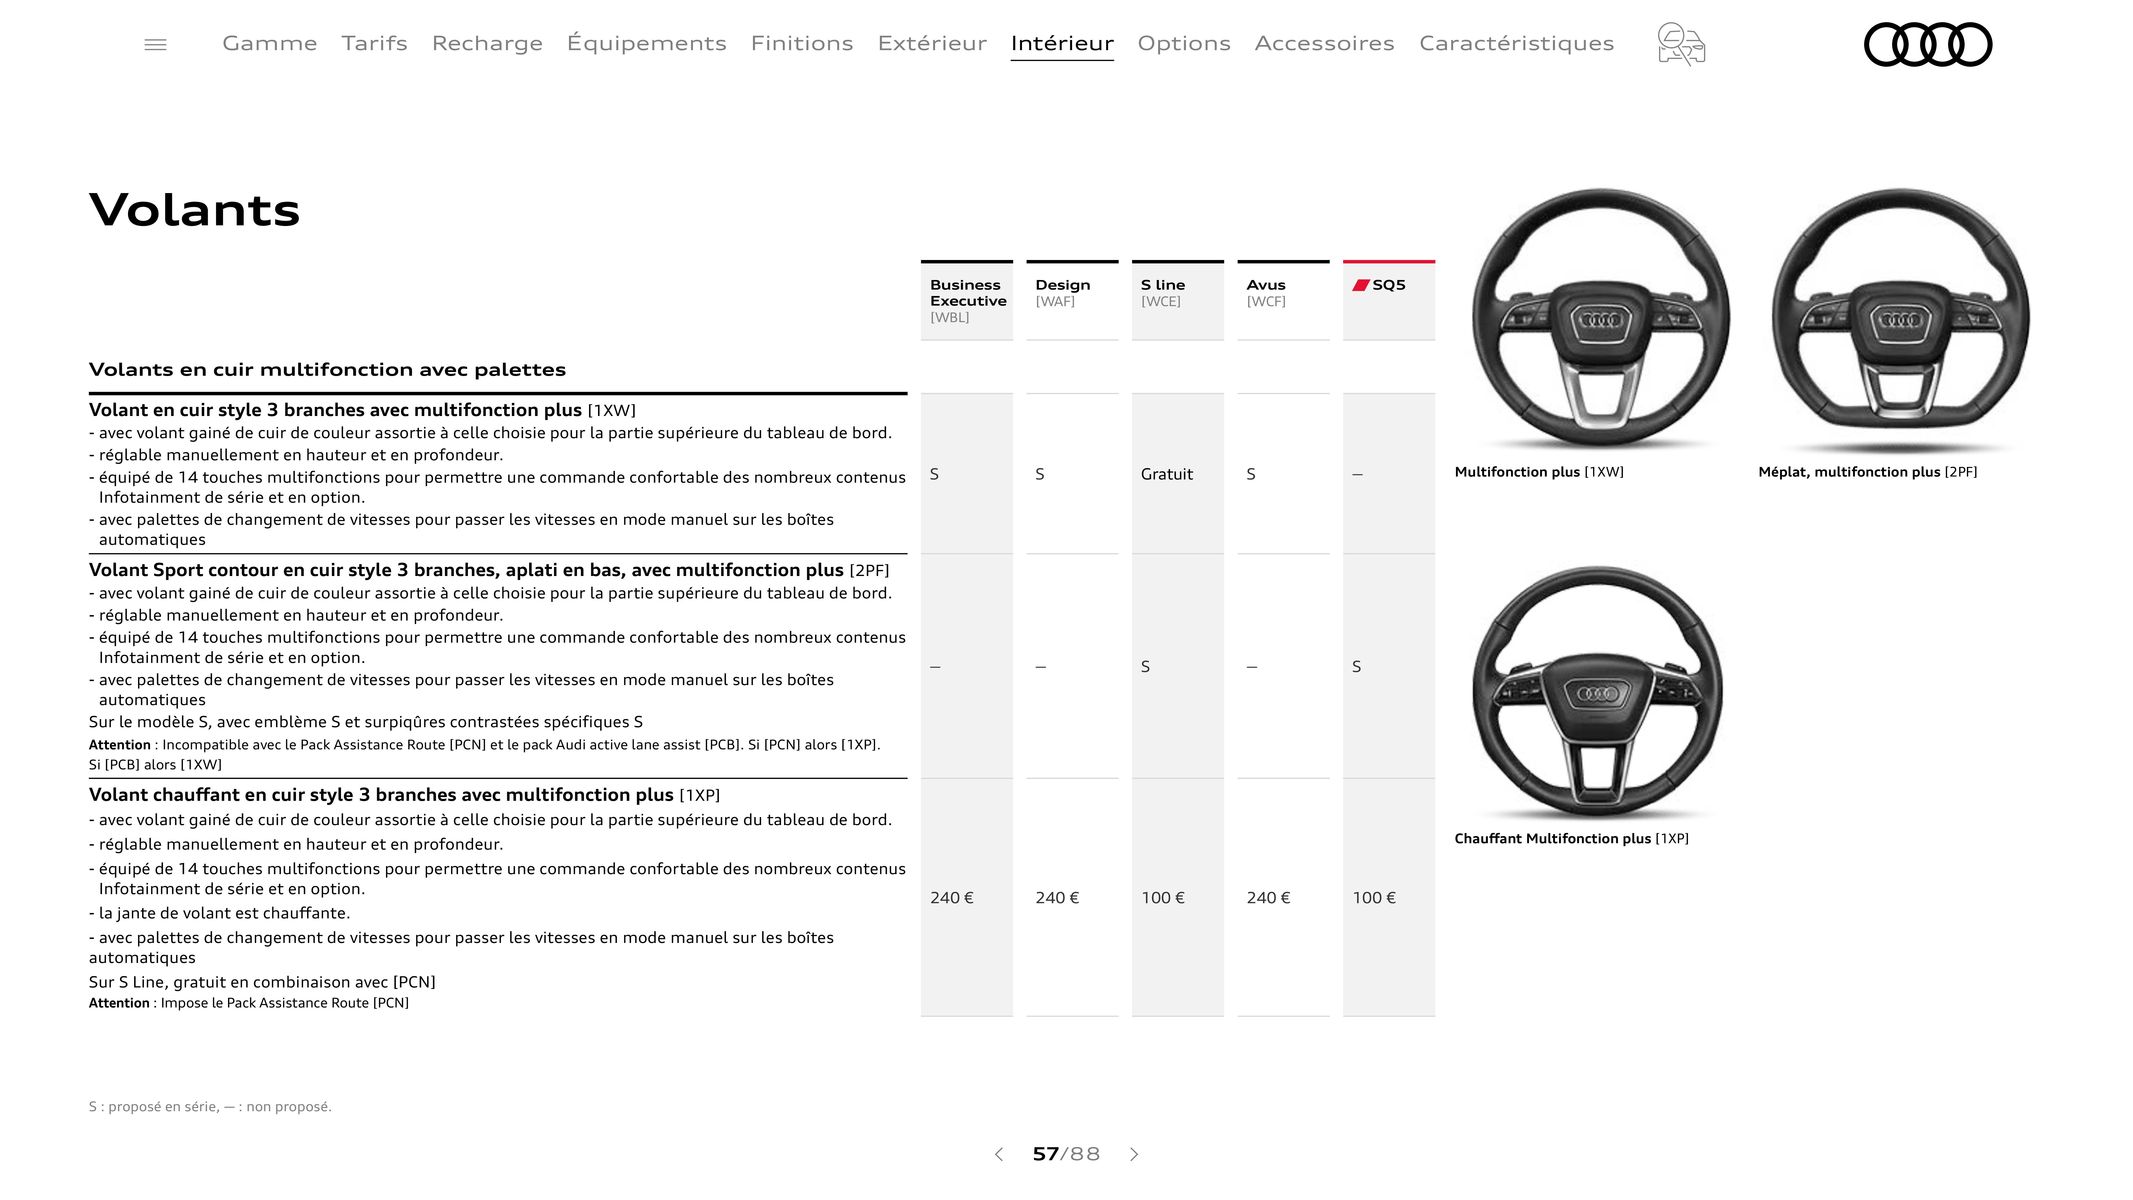
Task: Go to next page arrow
Action: click(1134, 1154)
